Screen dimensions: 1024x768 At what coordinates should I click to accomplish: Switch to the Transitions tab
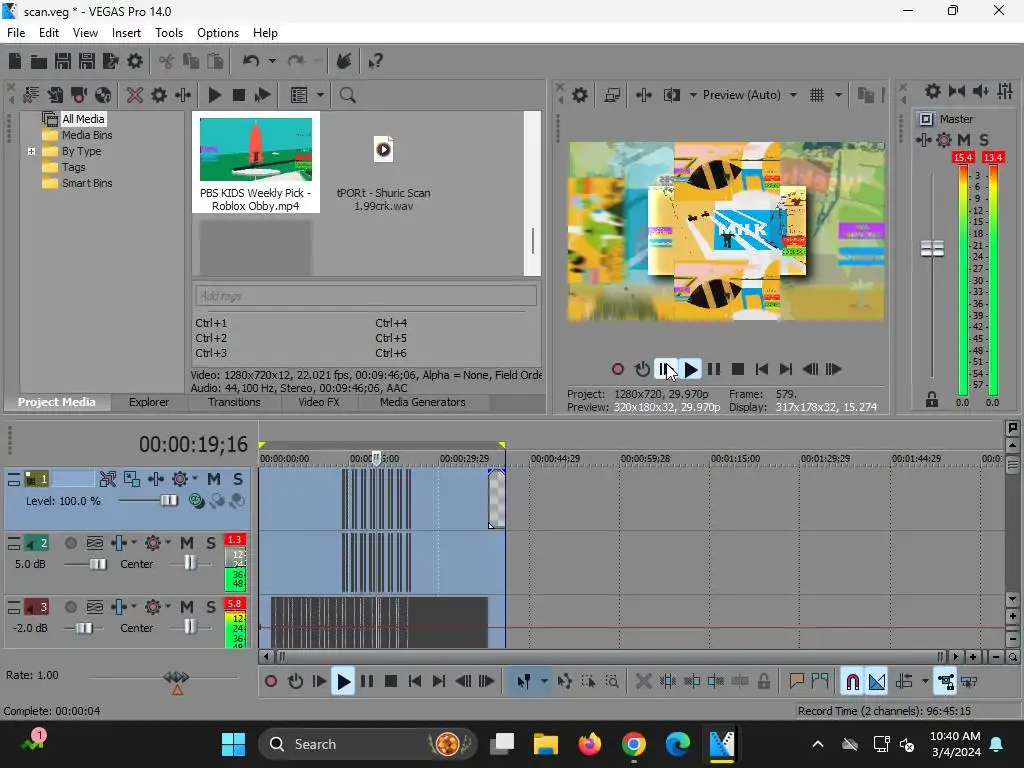(x=234, y=402)
